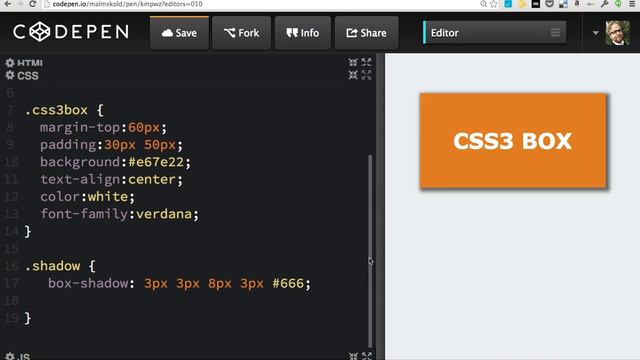
Task: Minimize the CSS editor panel
Action: pos(353,75)
